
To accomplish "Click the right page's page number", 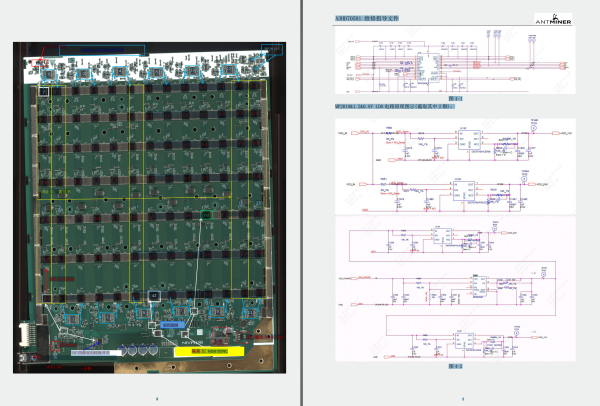I will (x=456, y=399).
